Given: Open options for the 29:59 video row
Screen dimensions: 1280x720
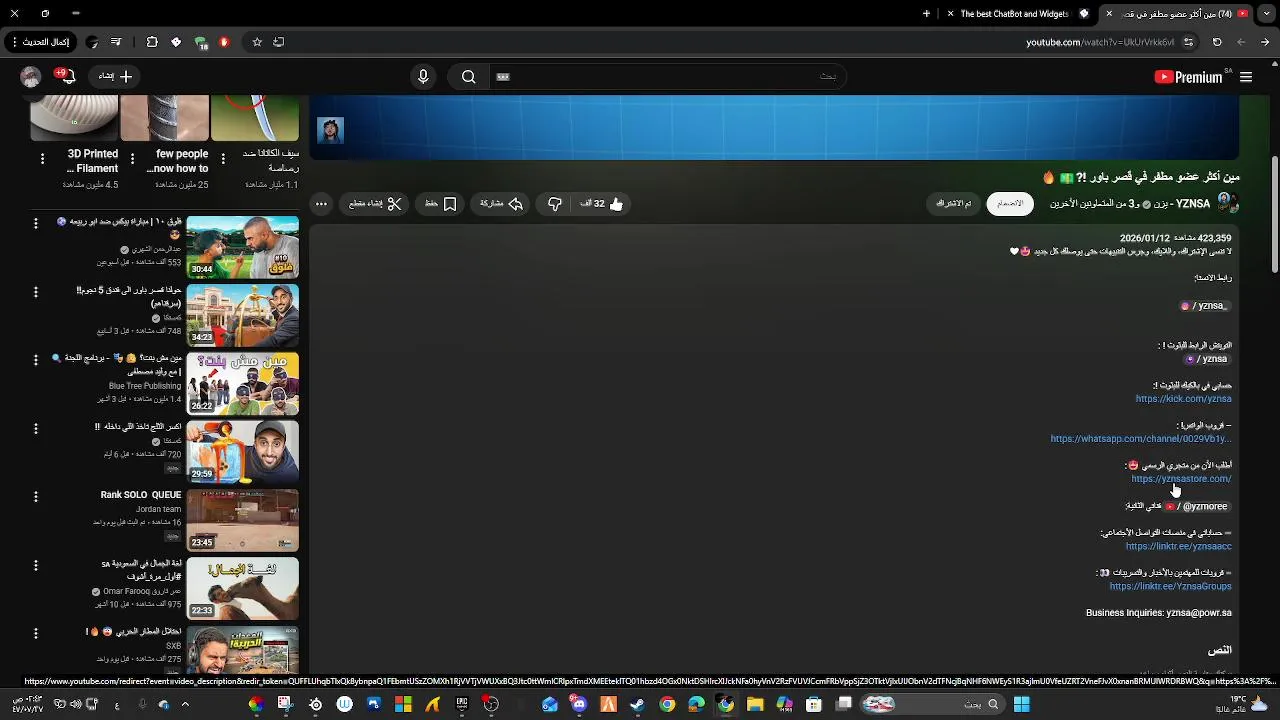Looking at the screenshot, I should coord(36,428).
